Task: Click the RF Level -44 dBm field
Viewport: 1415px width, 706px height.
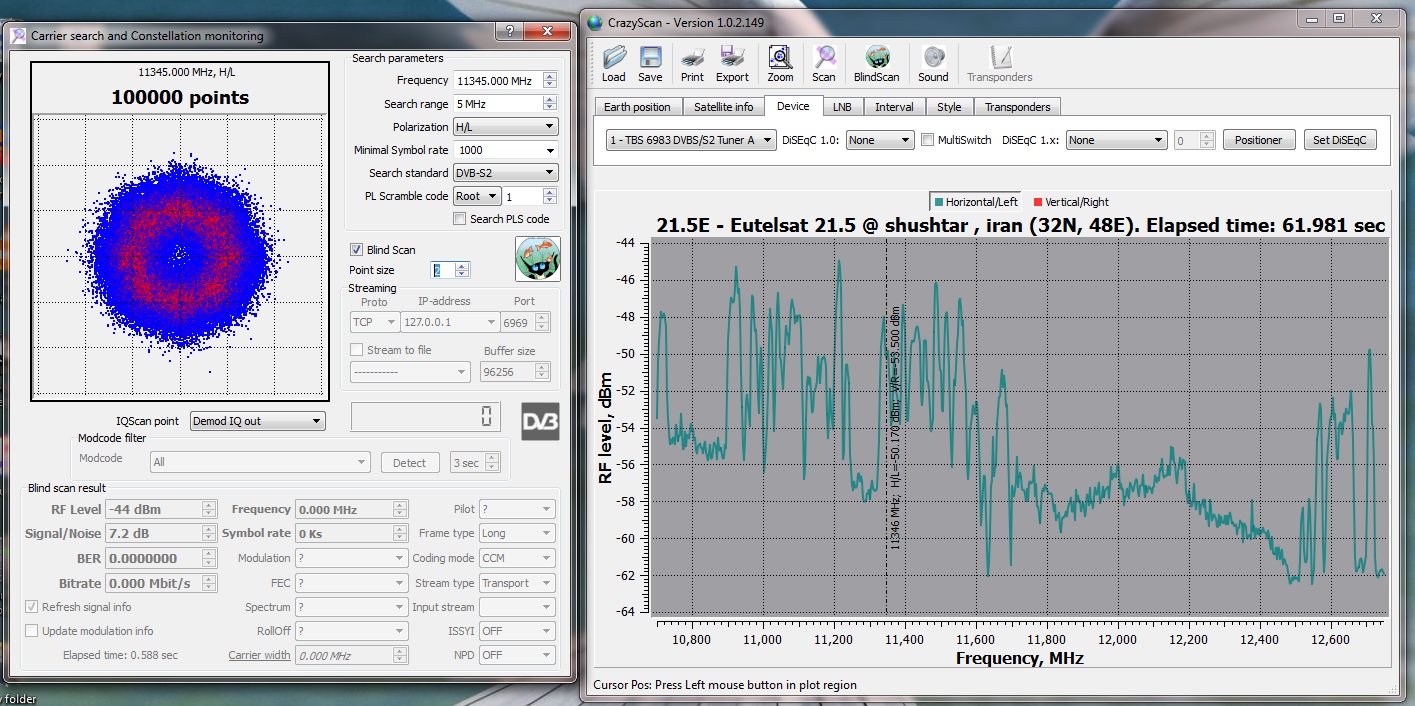Action: click(161, 510)
